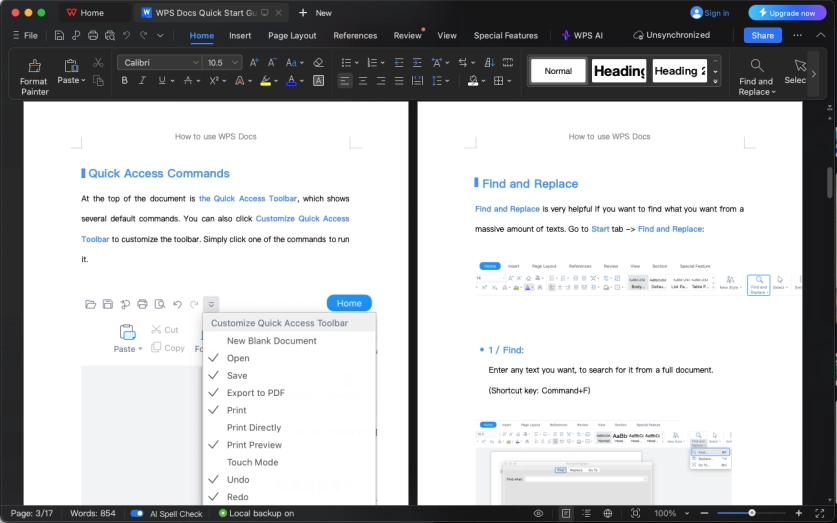Decrease font size with A- icon
This screenshot has width=837, height=523.
tap(272, 62)
